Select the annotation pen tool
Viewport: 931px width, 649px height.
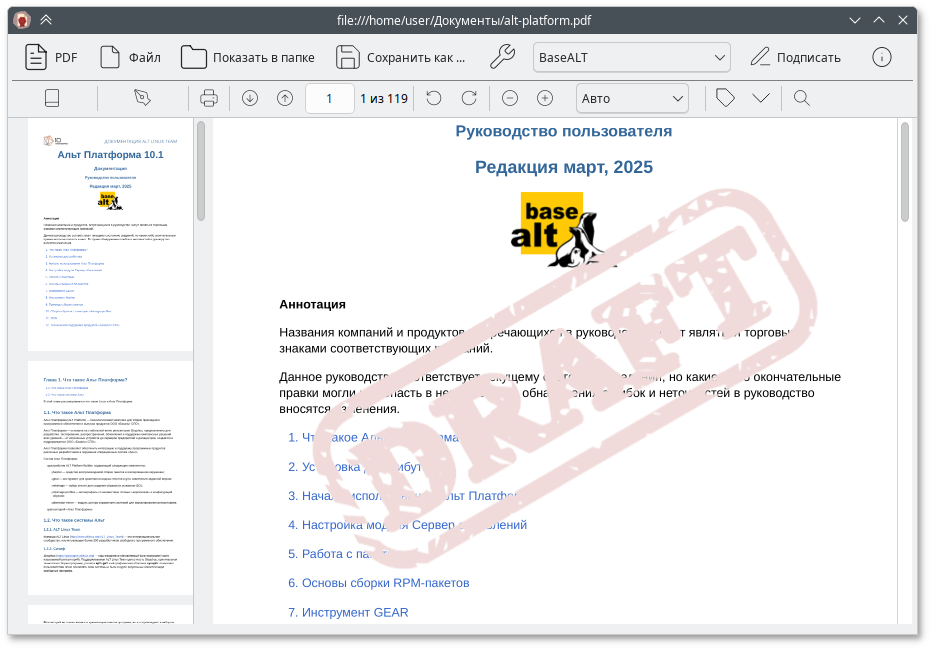[142, 97]
